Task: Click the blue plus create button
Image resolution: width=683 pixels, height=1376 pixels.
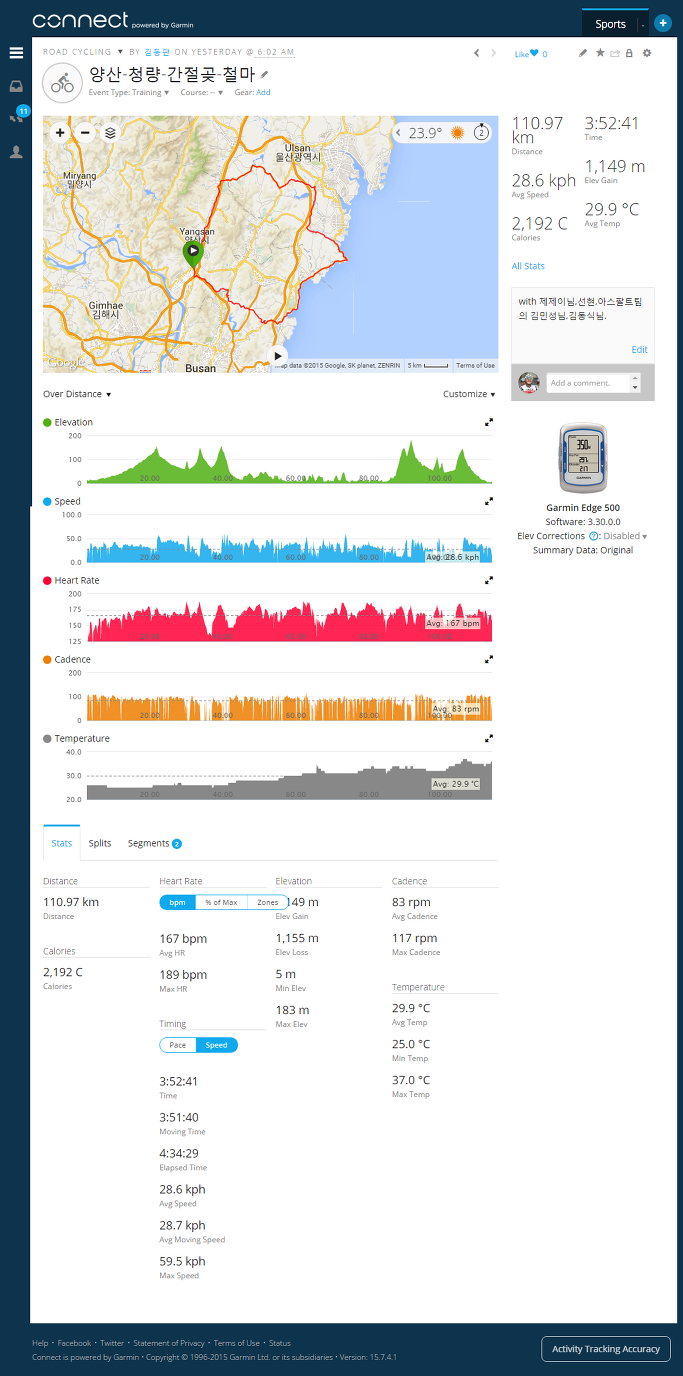Action: tap(662, 22)
